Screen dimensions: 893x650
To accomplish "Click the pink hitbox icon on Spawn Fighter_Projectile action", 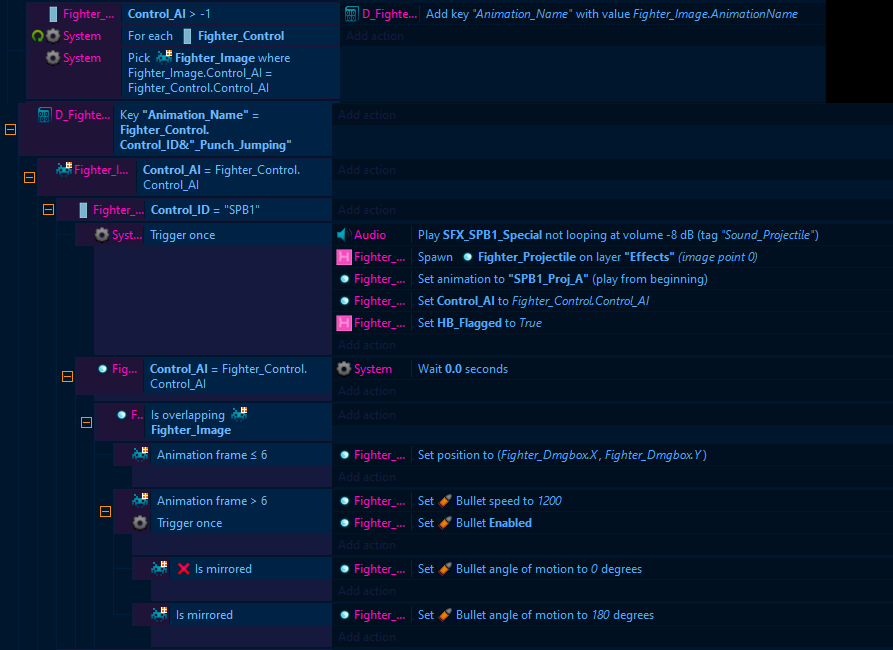I will pyautogui.click(x=344, y=257).
